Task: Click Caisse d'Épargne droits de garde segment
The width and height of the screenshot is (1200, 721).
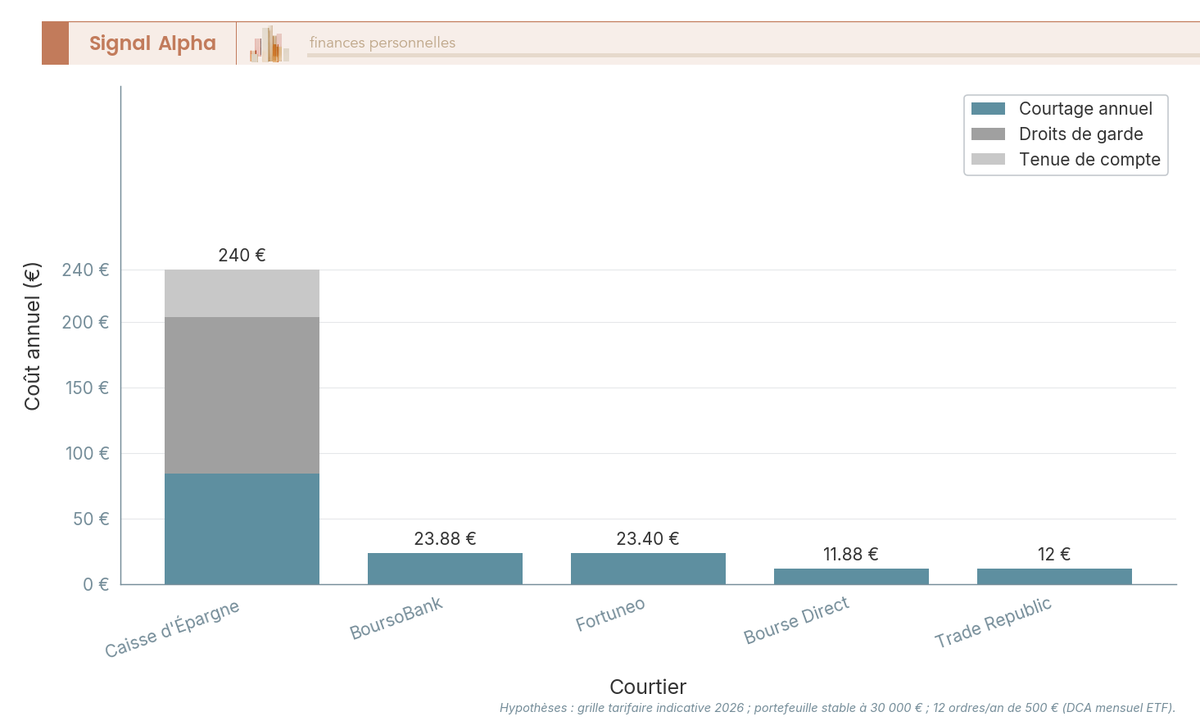Action: point(242,396)
